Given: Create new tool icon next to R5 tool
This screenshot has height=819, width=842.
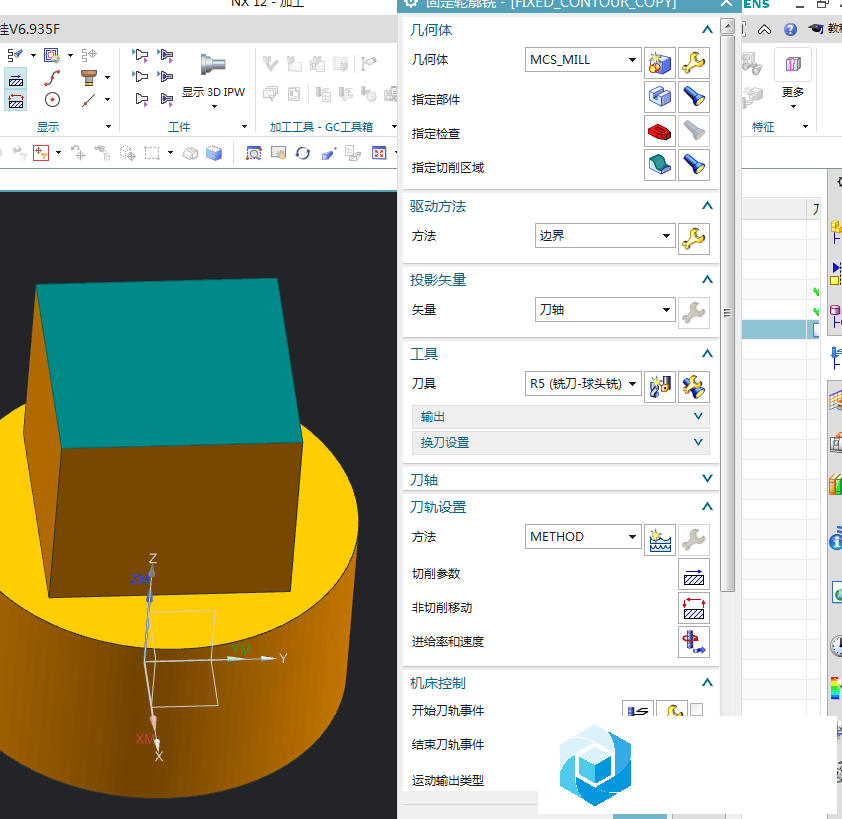Looking at the screenshot, I should tap(659, 387).
